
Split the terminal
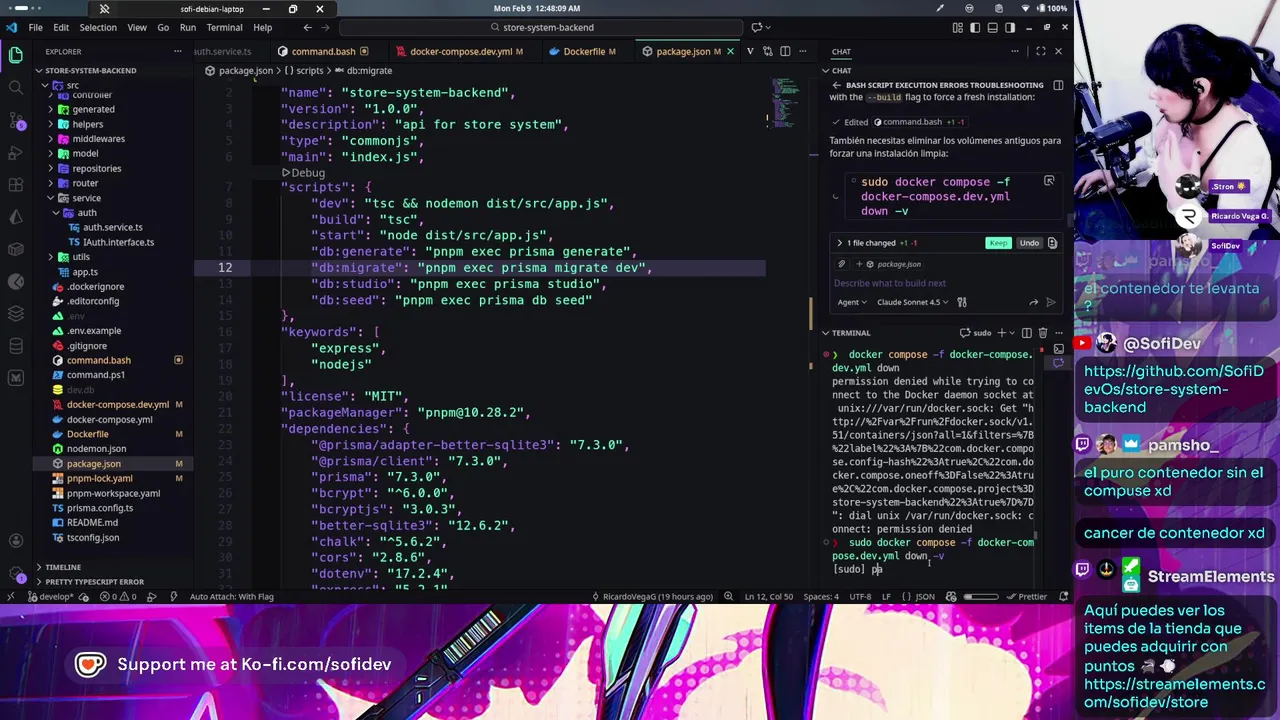pos(1027,333)
